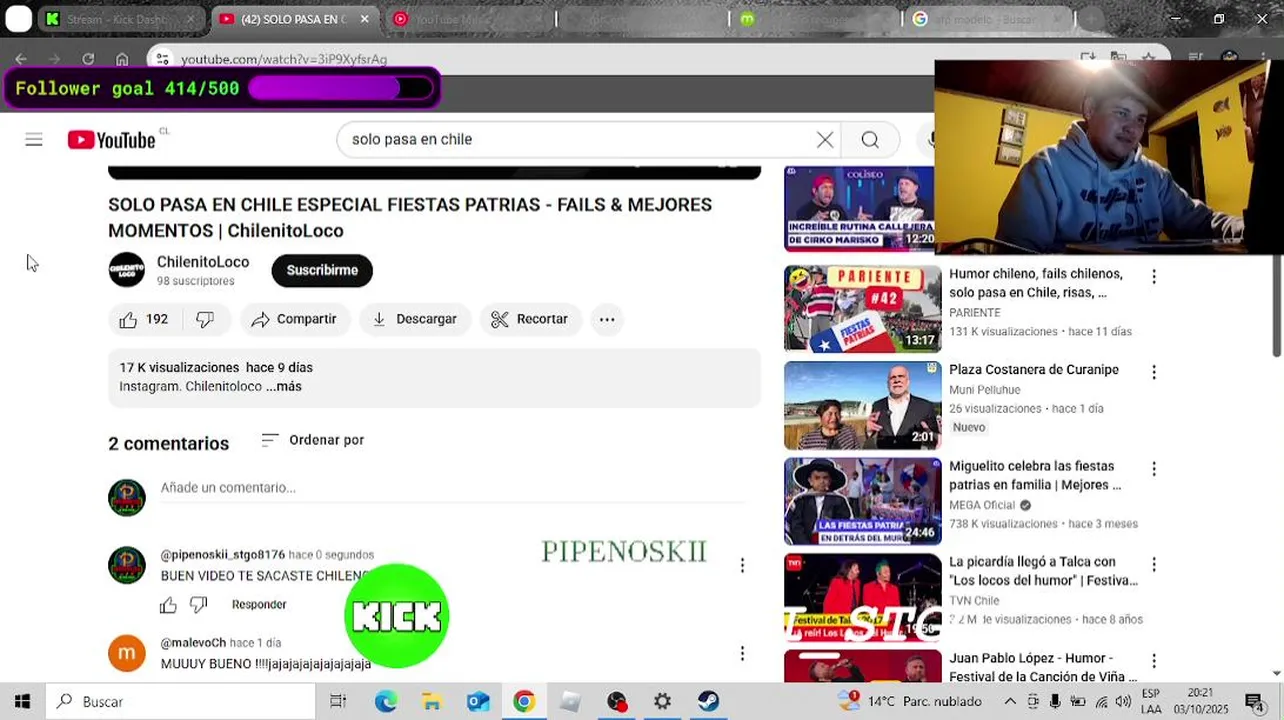Dislike the pipenoskii_stgo8176 comment
This screenshot has height=720, width=1284.
tap(198, 604)
